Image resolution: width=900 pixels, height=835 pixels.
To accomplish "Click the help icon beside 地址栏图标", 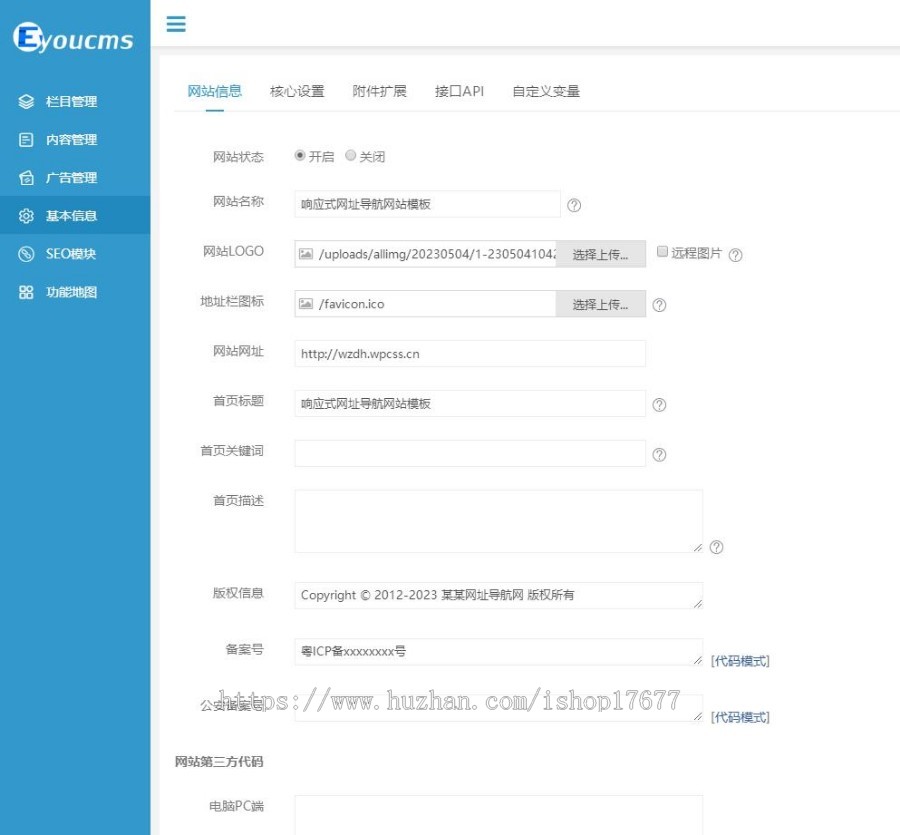I will (660, 305).
